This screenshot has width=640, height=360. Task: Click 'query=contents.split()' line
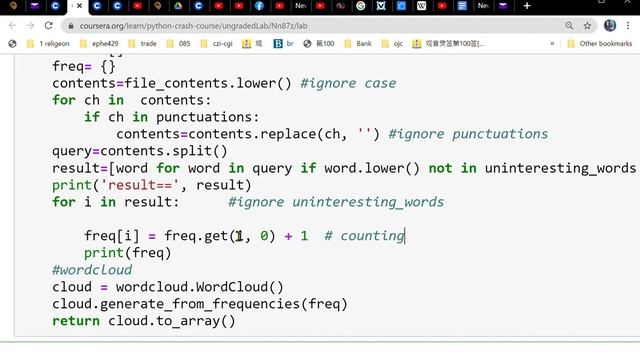coord(140,151)
